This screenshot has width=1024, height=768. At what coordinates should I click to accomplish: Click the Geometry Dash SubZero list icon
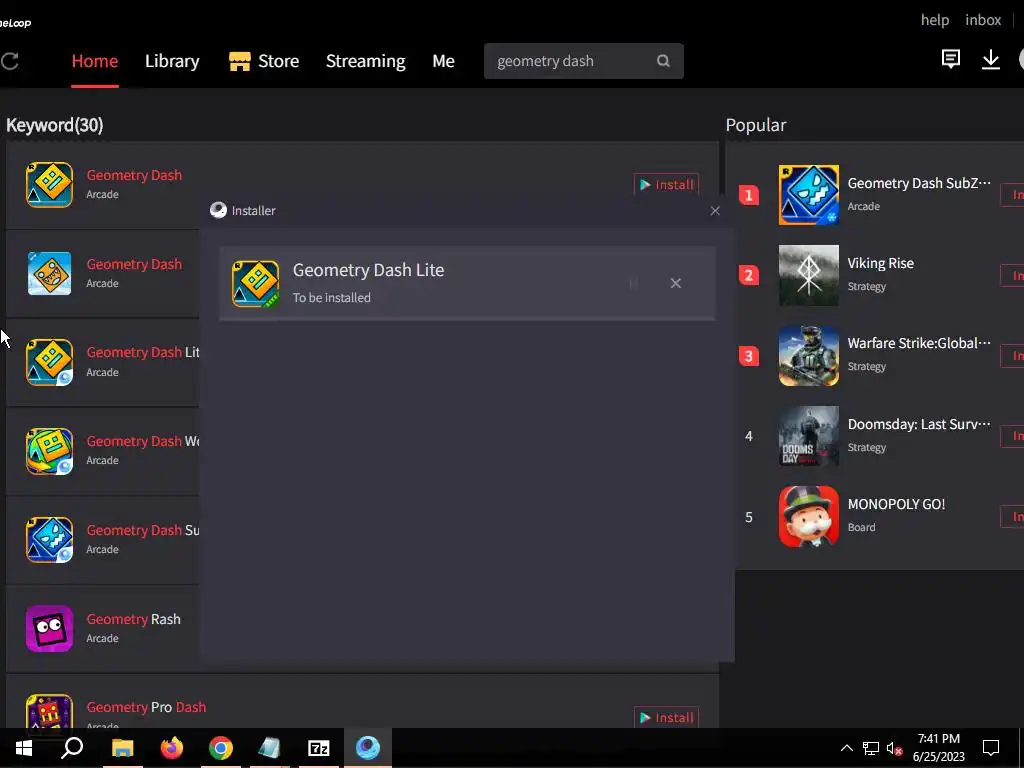[x=49, y=539]
